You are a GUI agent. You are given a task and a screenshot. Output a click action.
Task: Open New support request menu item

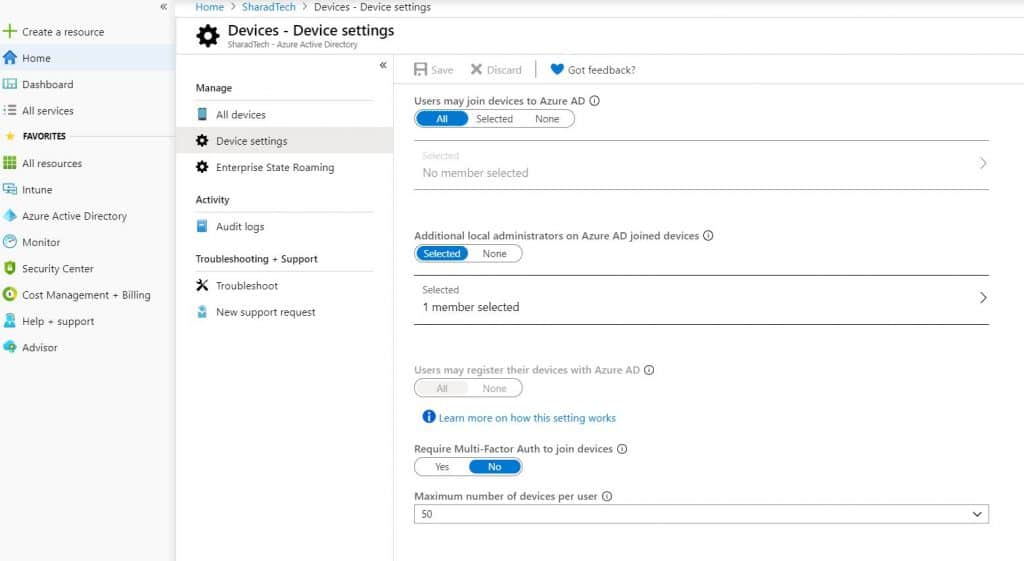[x=284, y=312]
